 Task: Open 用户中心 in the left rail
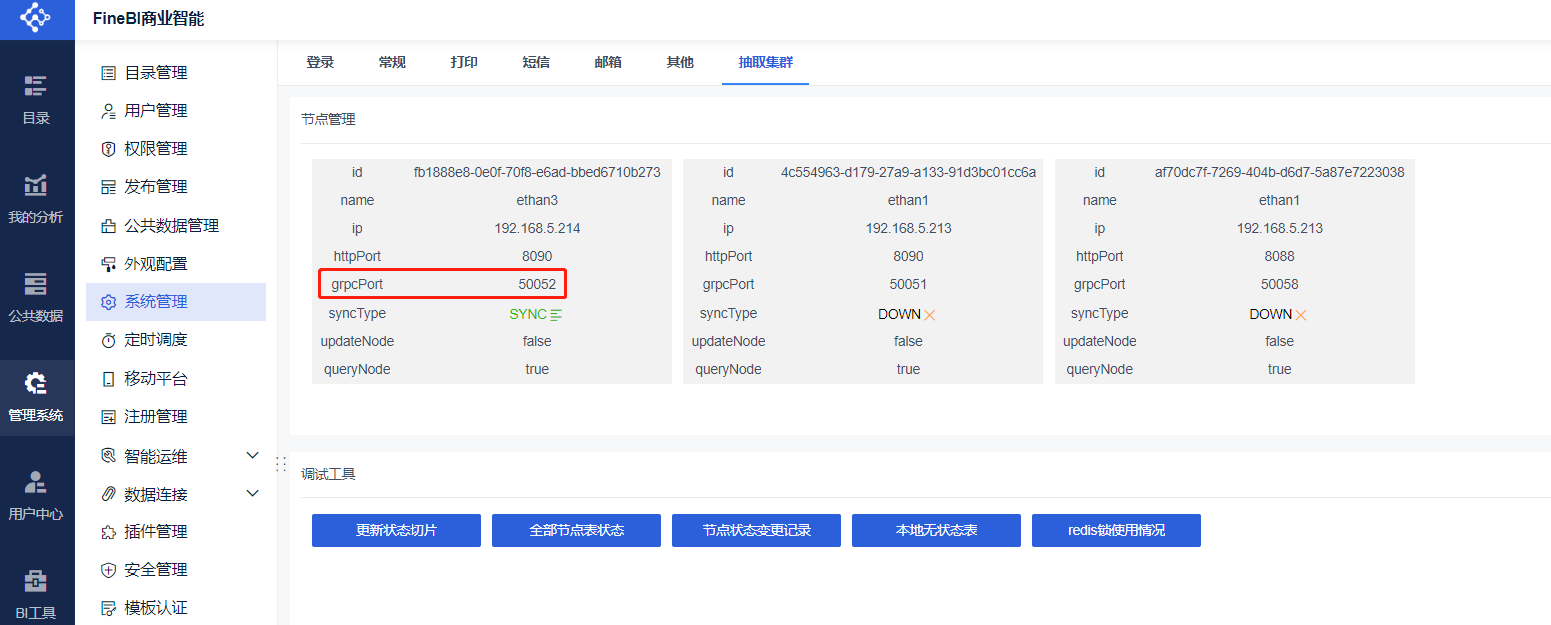[x=36, y=495]
